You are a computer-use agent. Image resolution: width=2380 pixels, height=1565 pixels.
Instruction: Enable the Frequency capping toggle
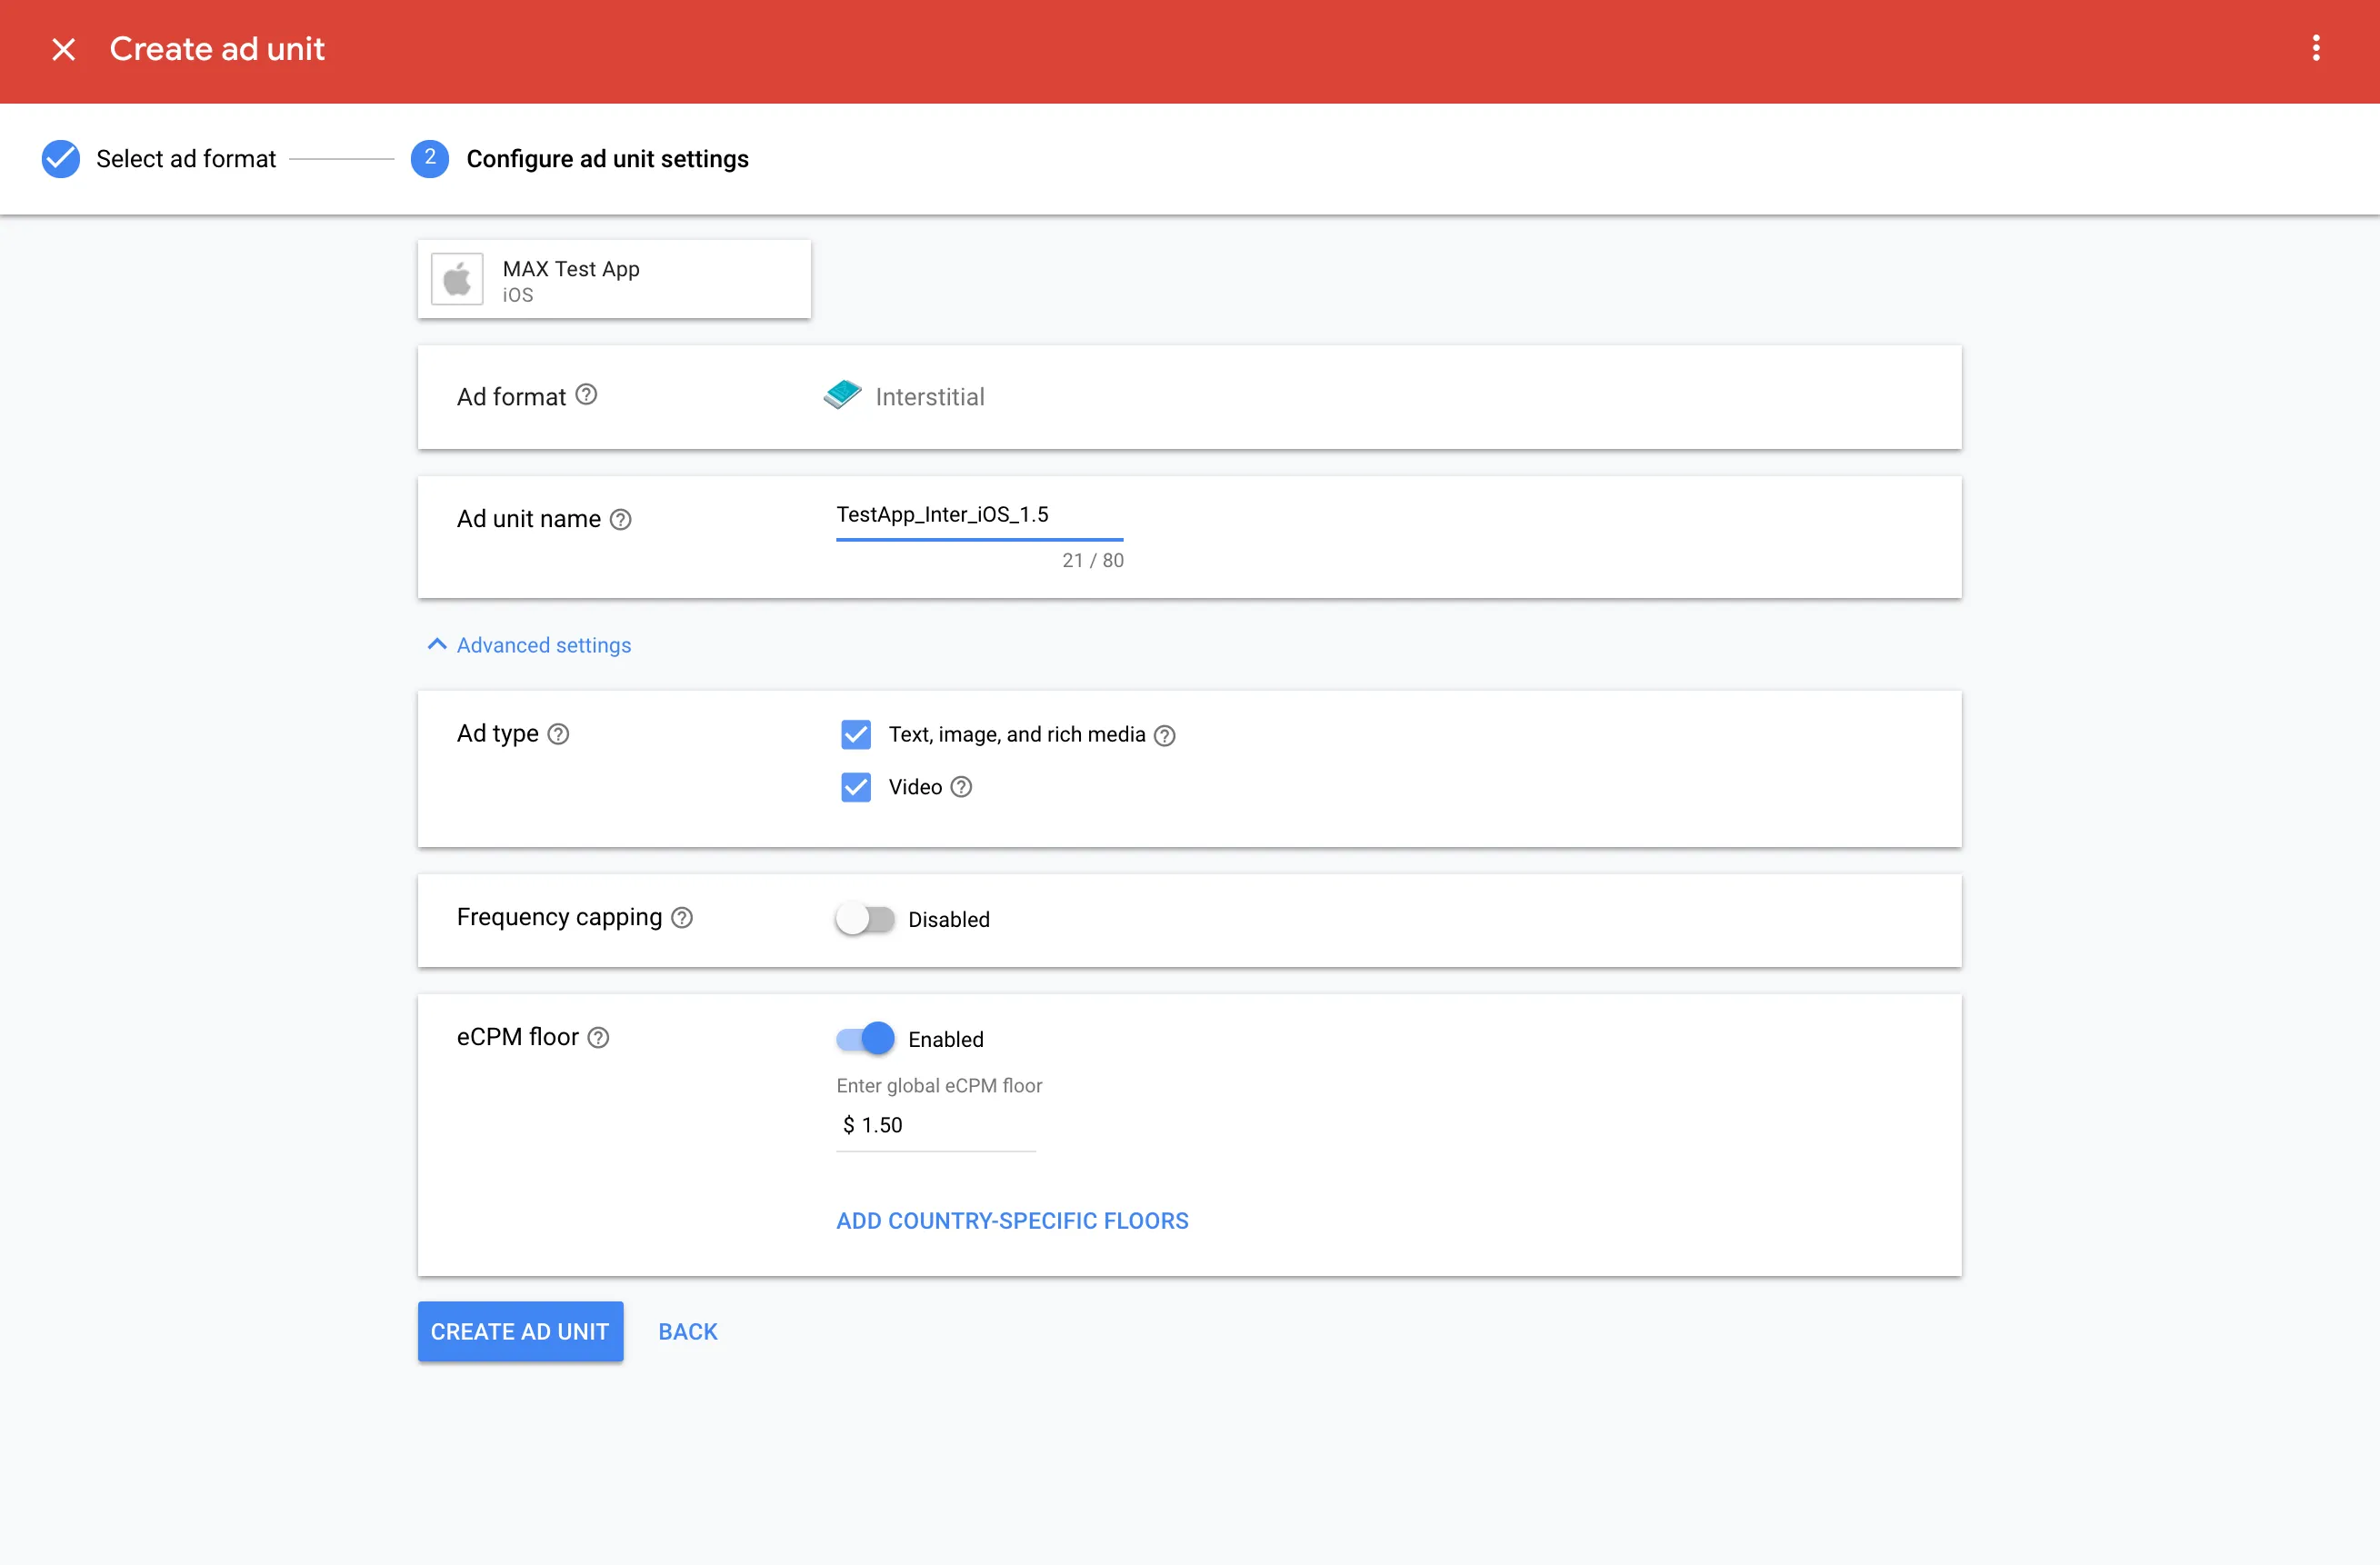click(x=865, y=919)
